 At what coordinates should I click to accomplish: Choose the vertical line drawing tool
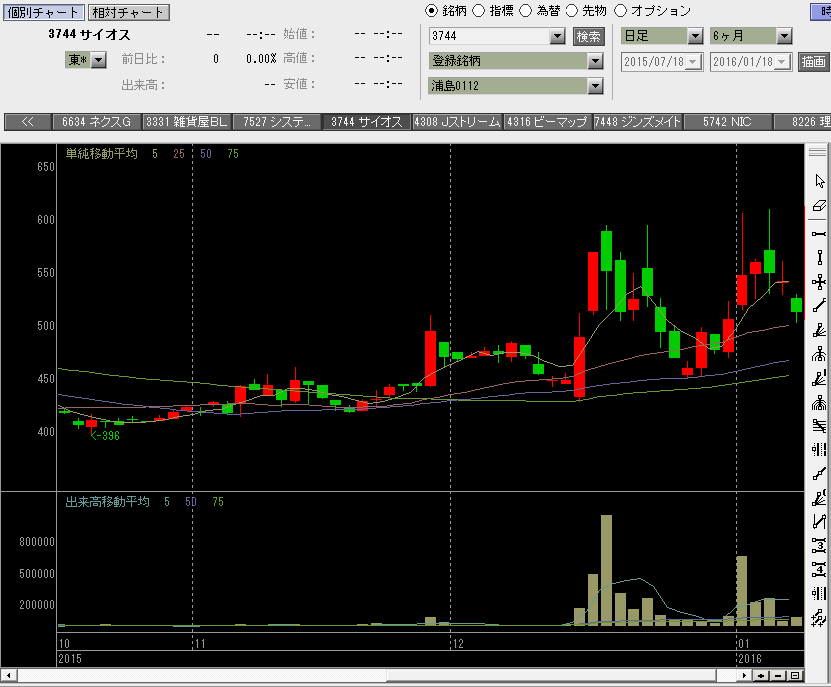(819, 258)
